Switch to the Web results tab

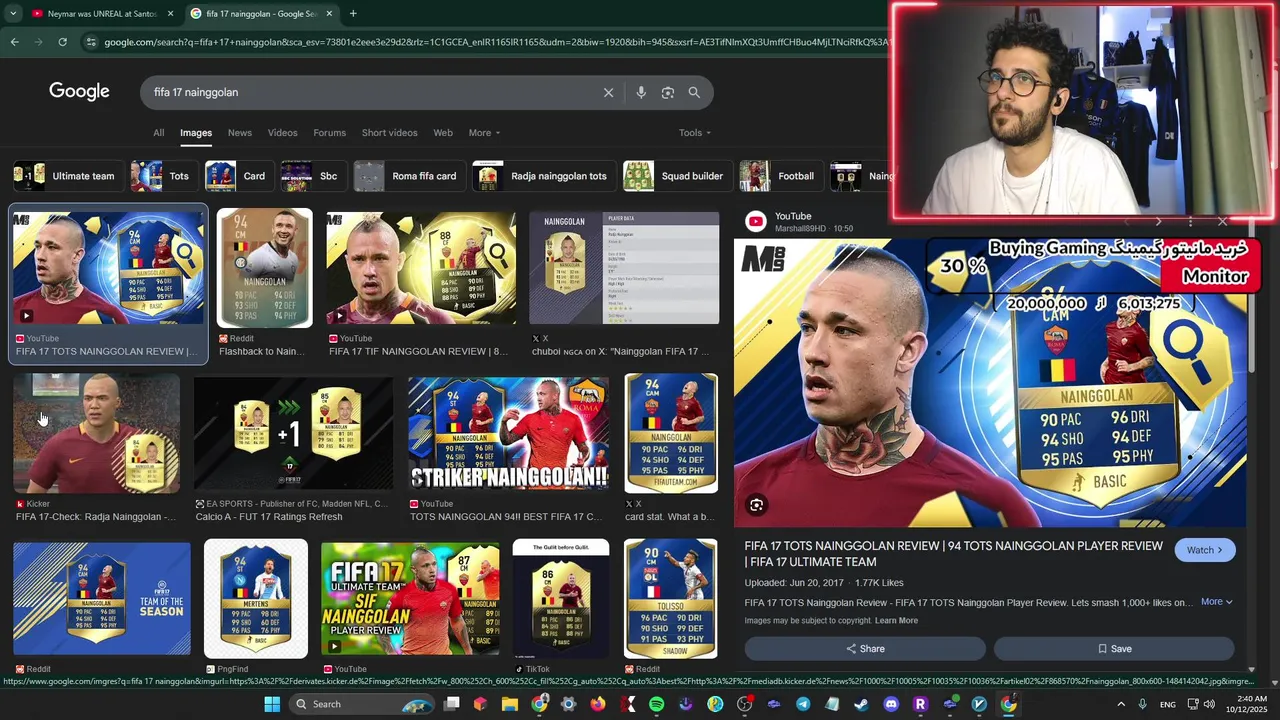pos(443,133)
